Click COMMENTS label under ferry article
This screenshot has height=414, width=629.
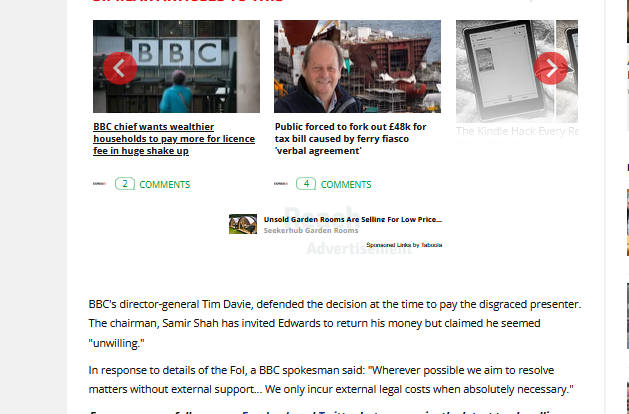[x=346, y=185]
